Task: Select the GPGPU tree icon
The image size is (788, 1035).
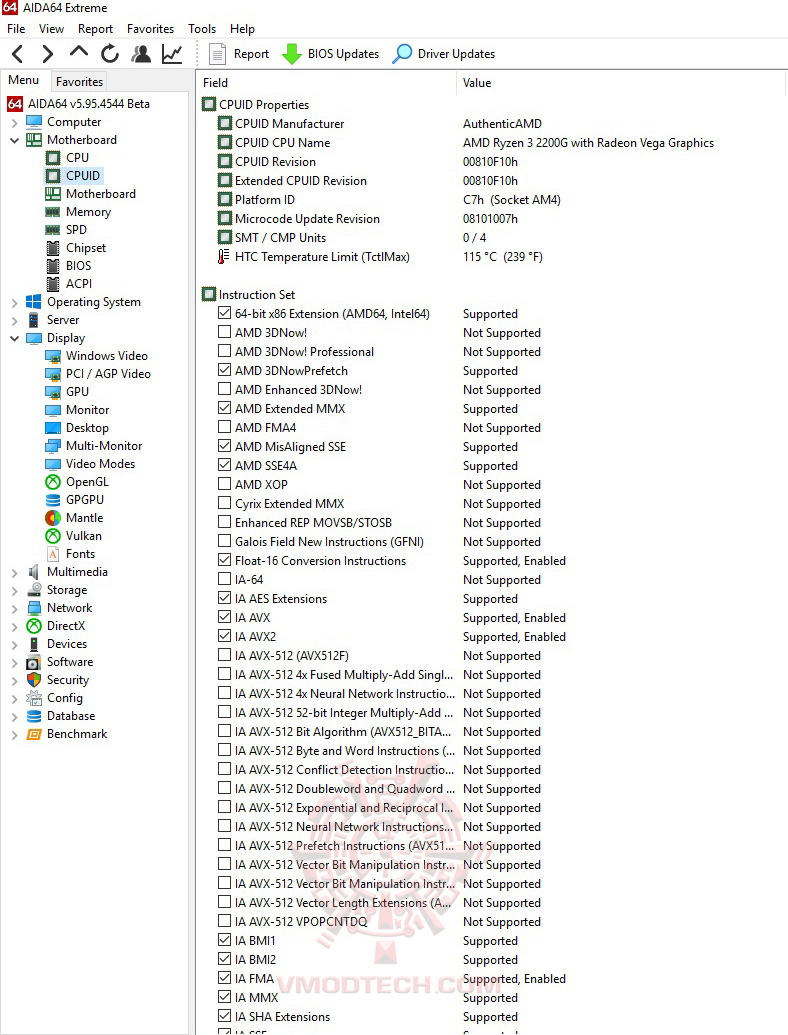Action: click(x=53, y=500)
